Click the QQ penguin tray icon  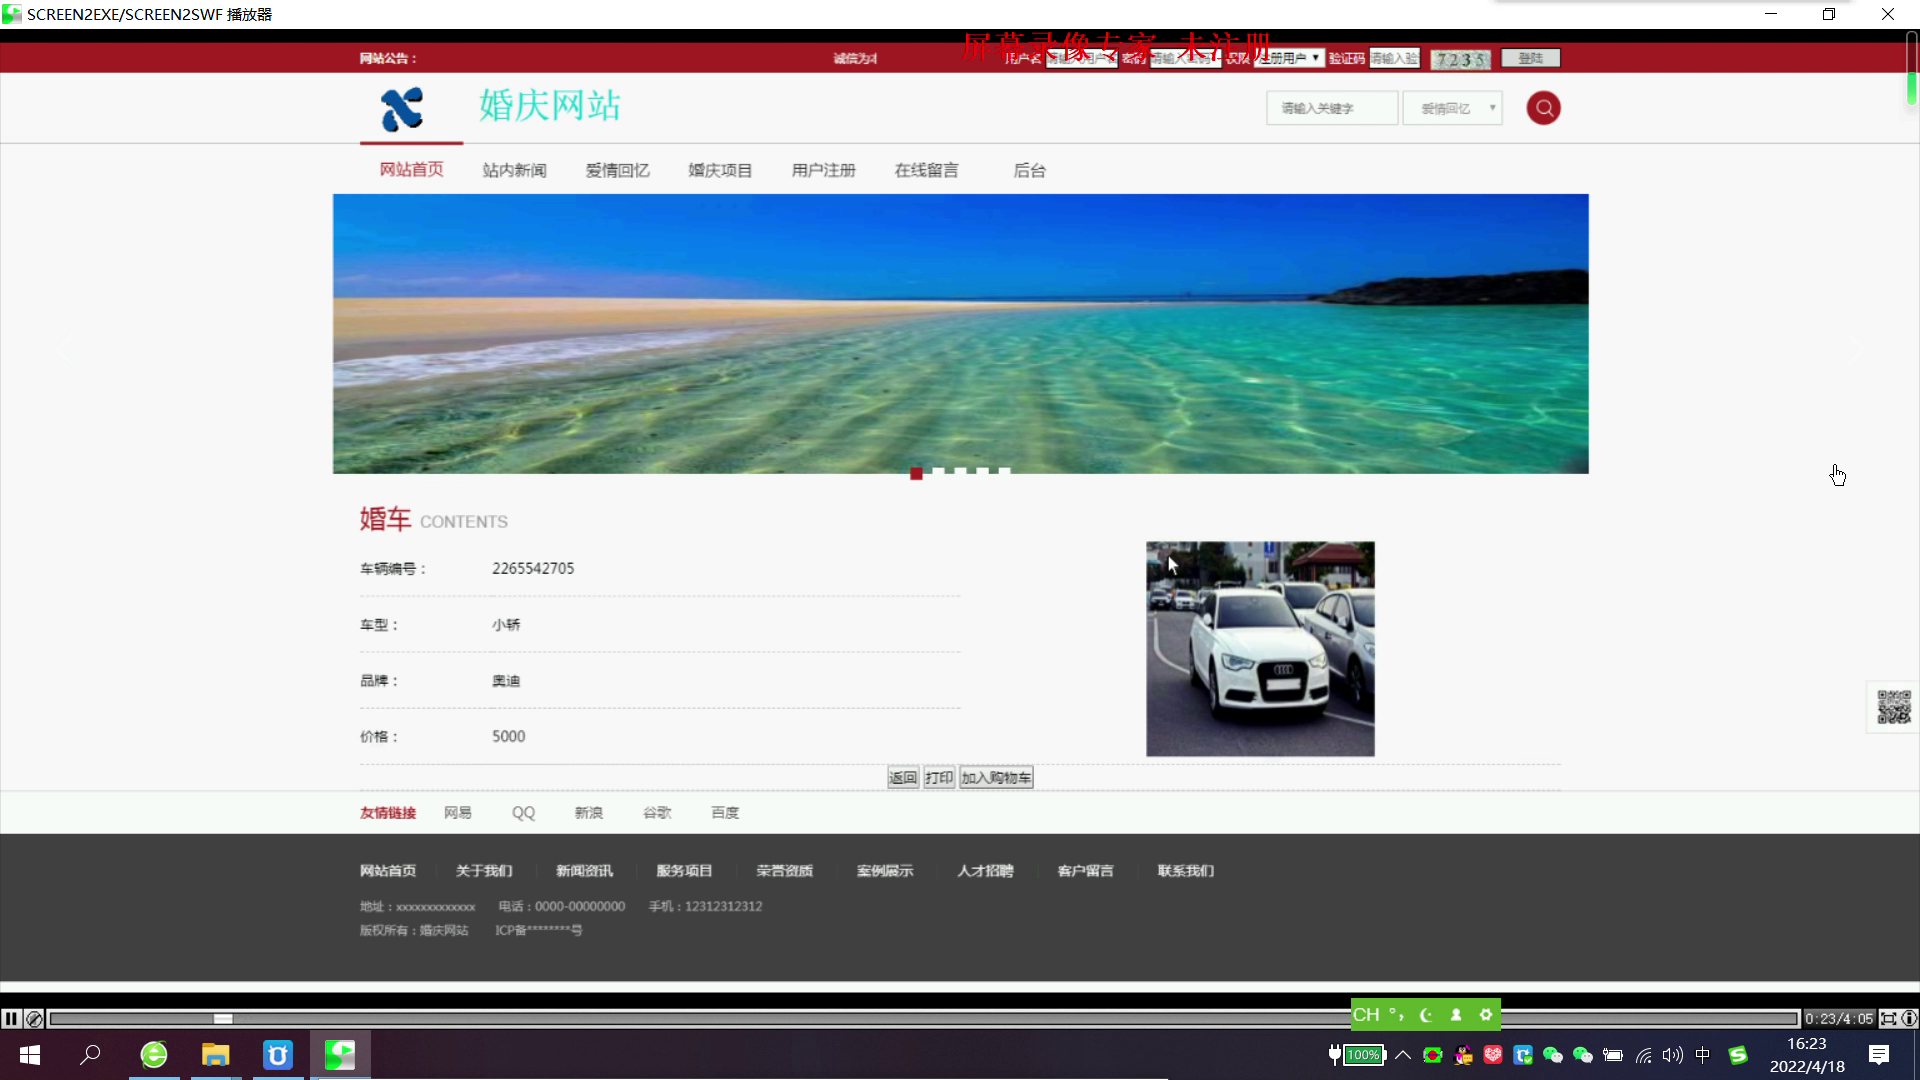tap(1463, 1055)
